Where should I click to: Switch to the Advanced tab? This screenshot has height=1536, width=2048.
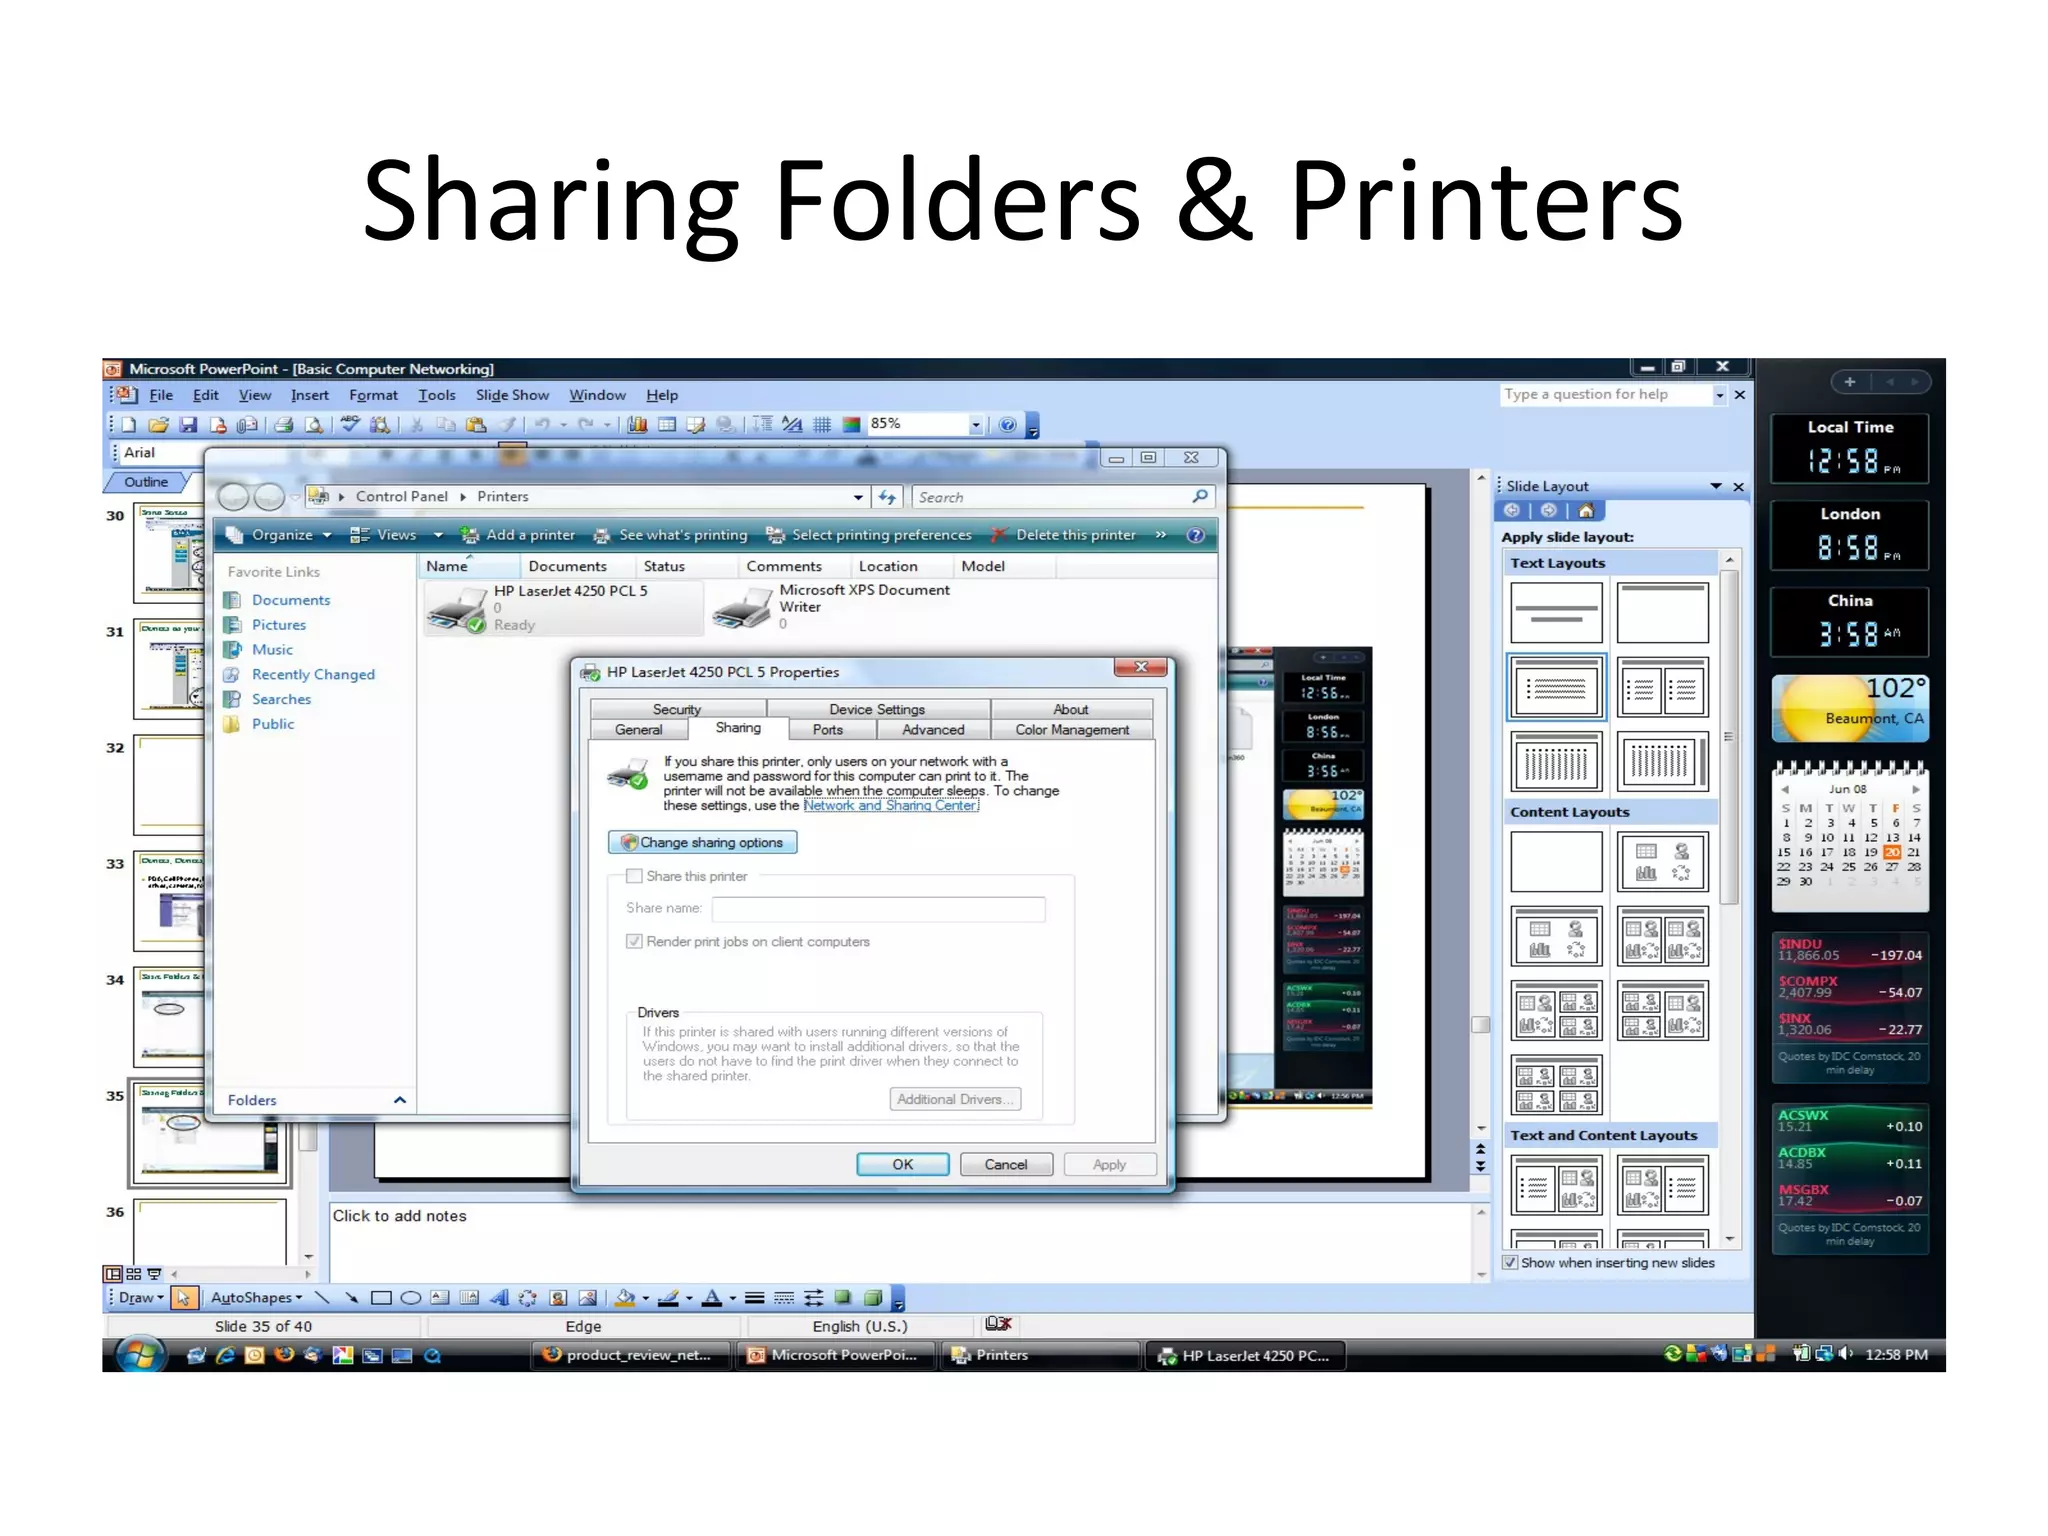[x=933, y=730]
